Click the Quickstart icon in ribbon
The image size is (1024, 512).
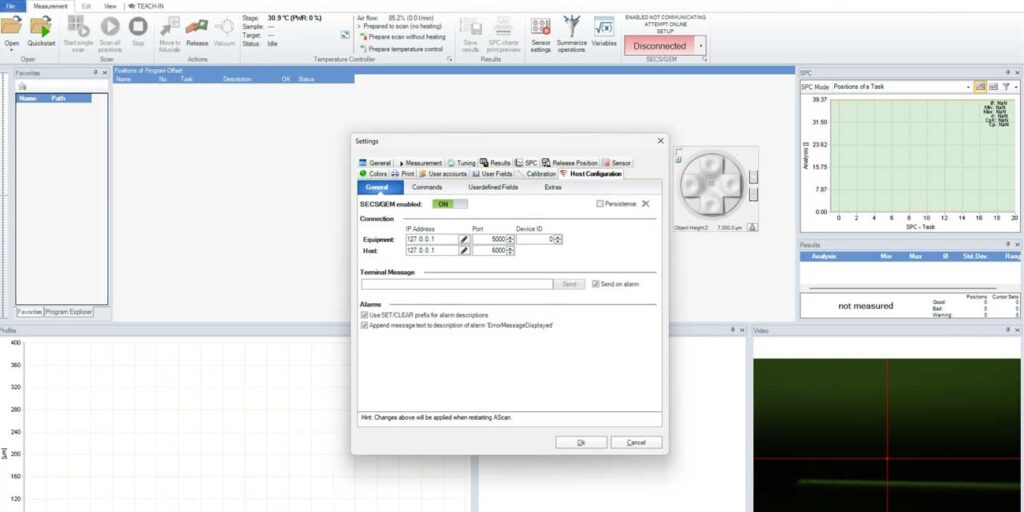point(41,27)
